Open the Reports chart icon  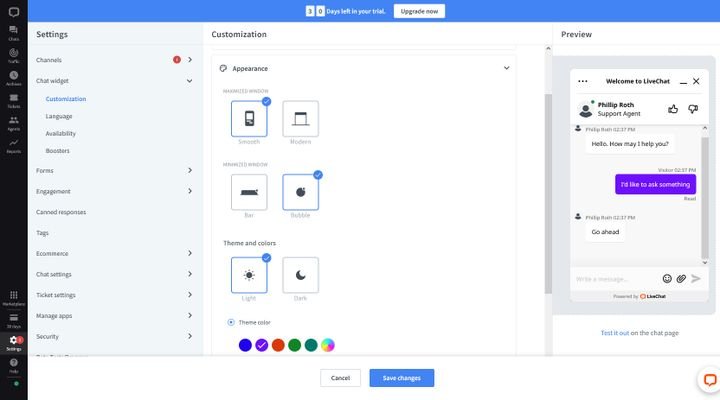pos(13,145)
